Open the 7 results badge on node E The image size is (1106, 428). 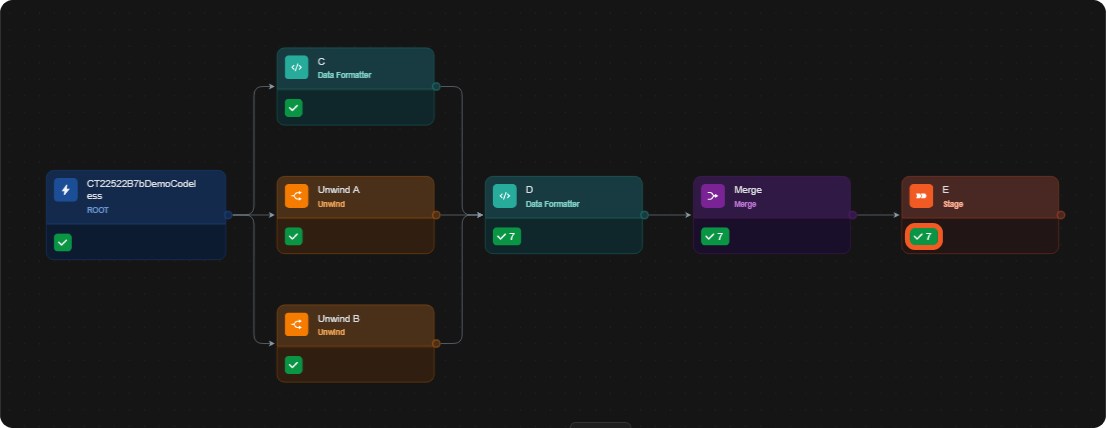click(x=923, y=236)
